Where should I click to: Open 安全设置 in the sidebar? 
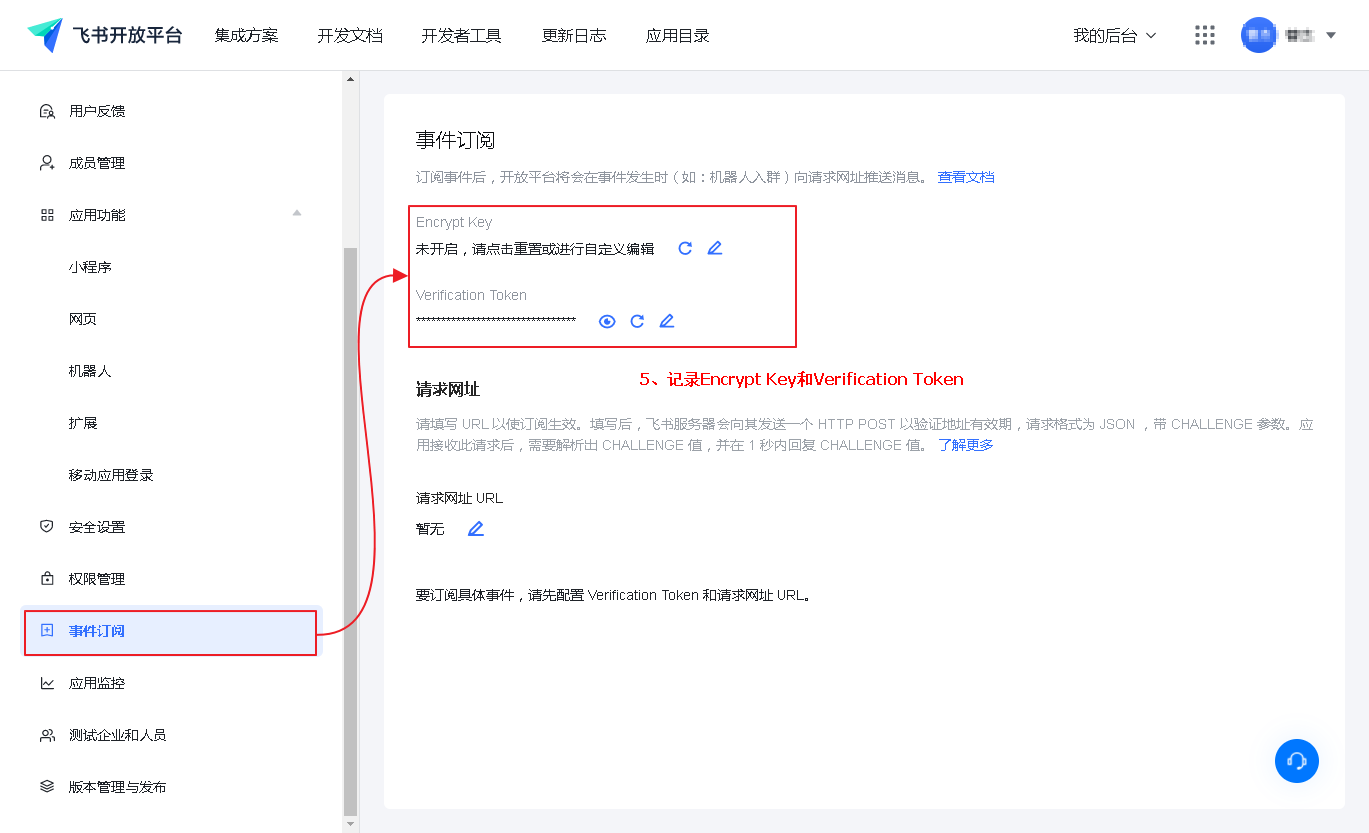click(97, 527)
